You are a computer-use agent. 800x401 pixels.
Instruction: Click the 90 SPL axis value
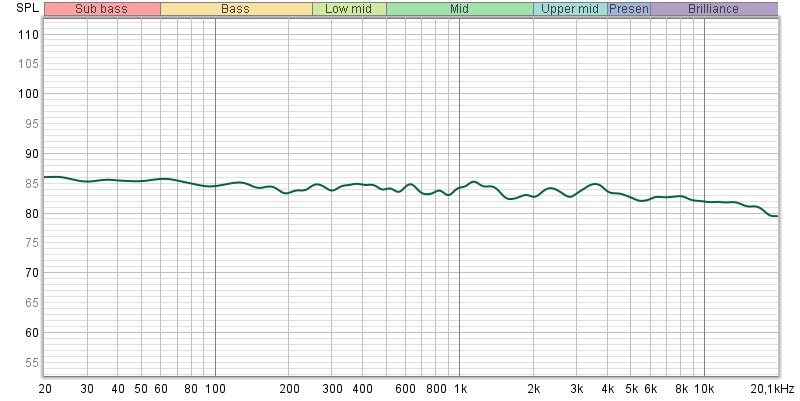coord(32,154)
